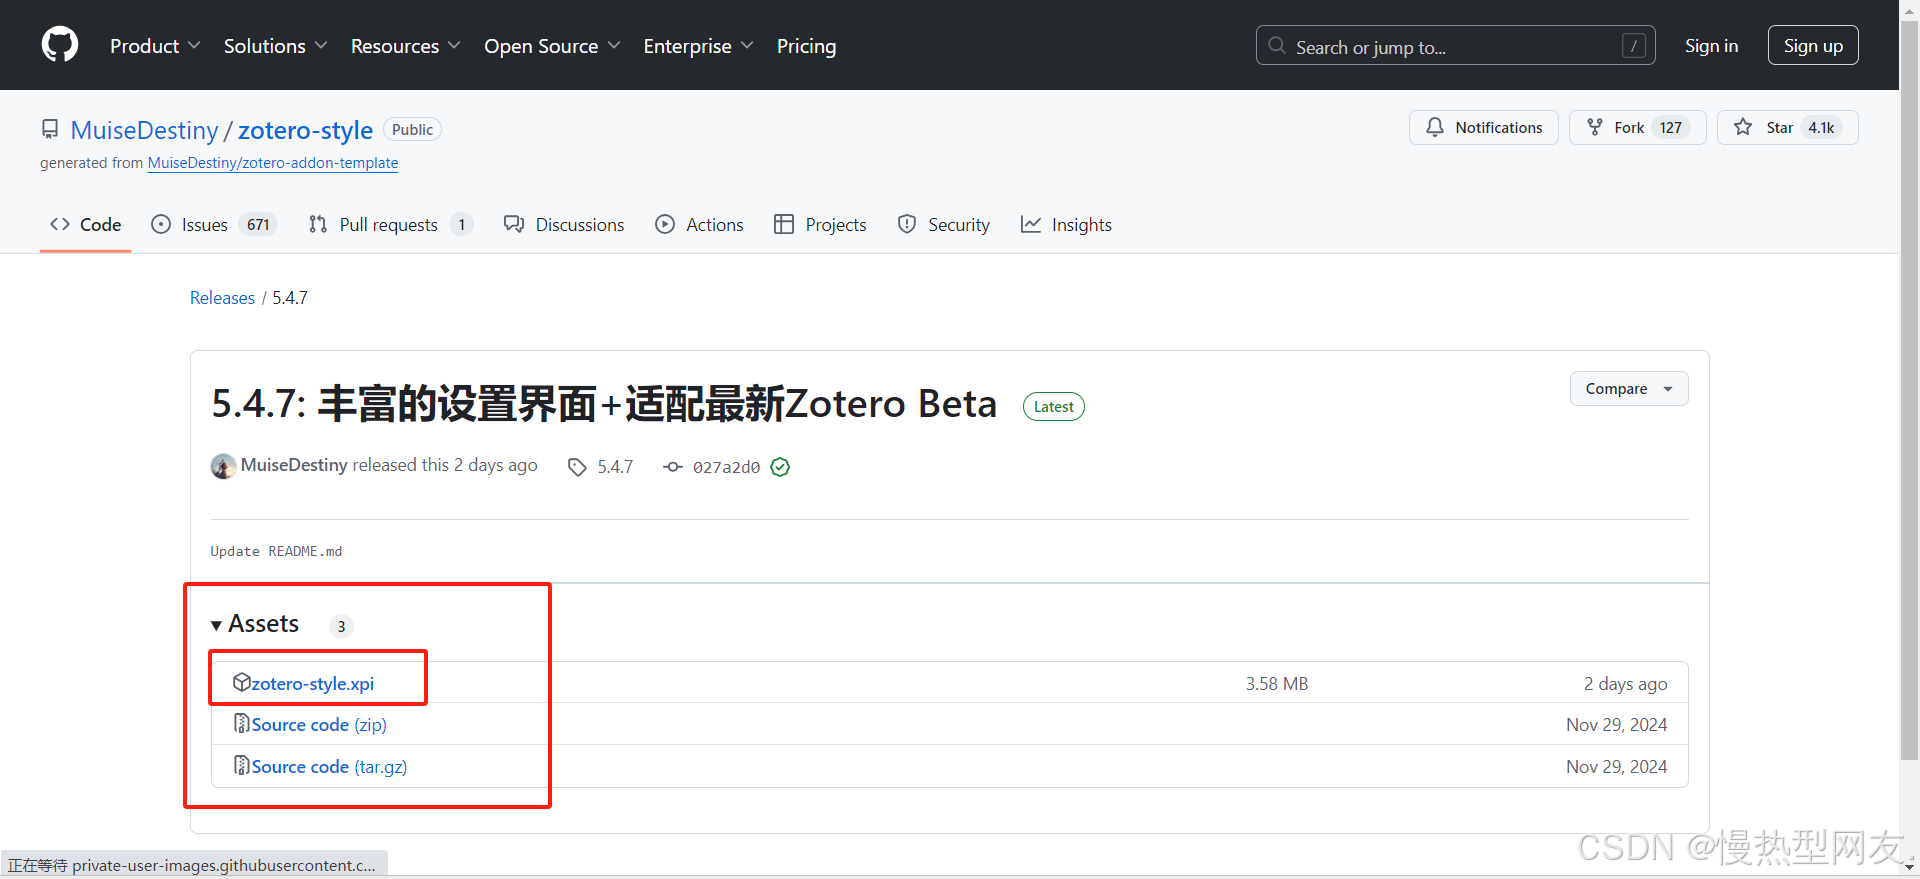Open the MuiseDestiny owner profile link
1920x879 pixels.
144,130
